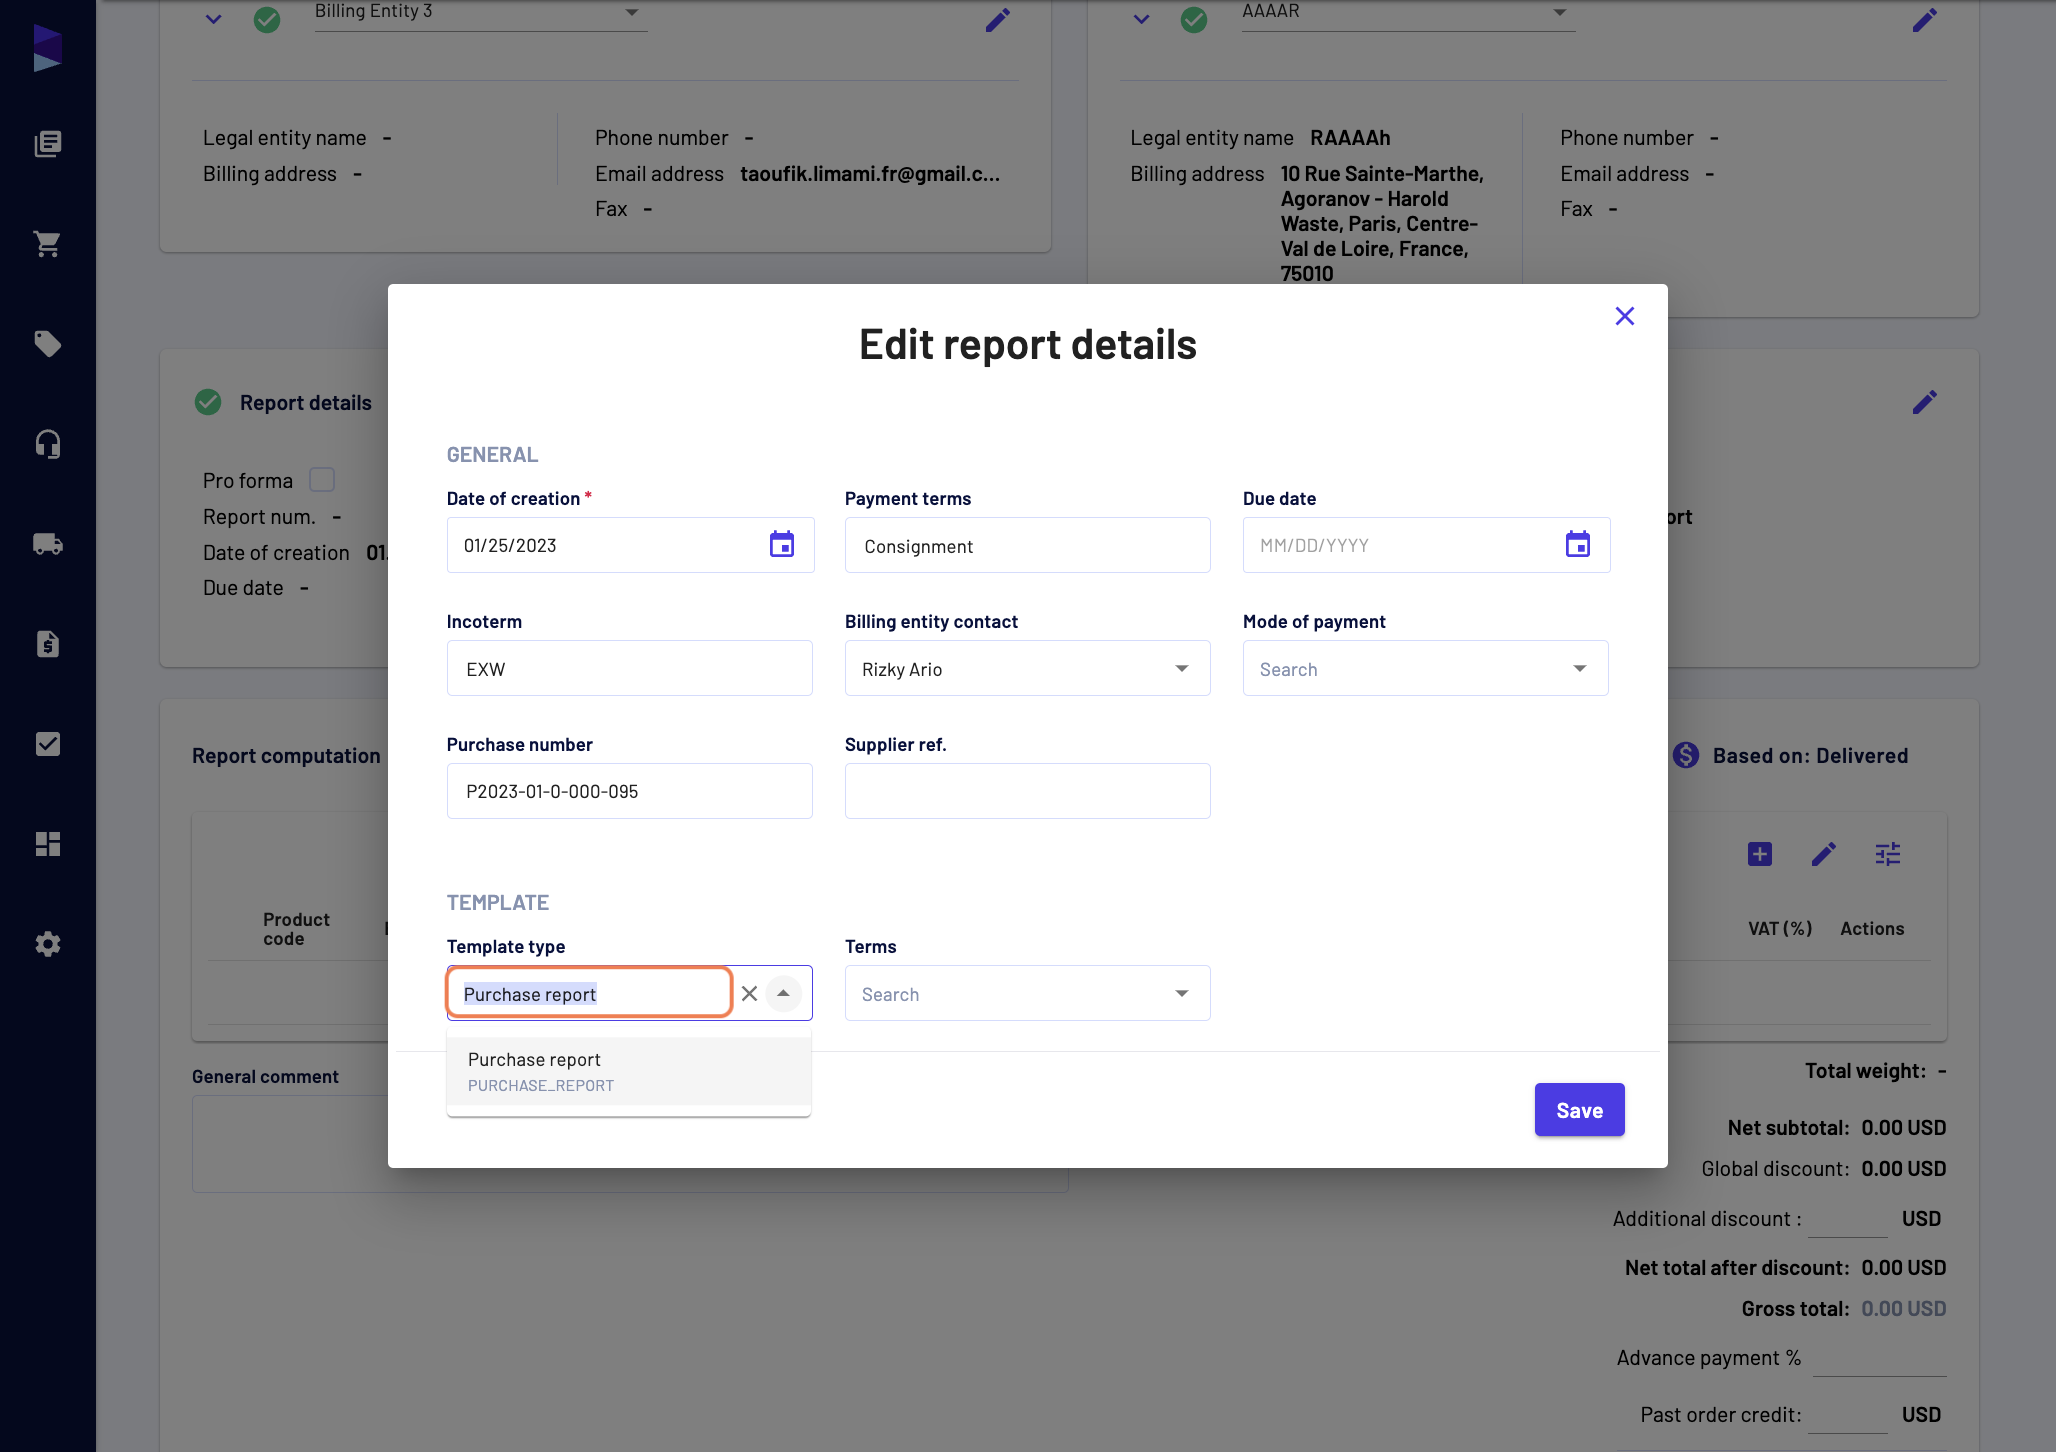Click the Past order credit input

click(x=1848, y=1415)
